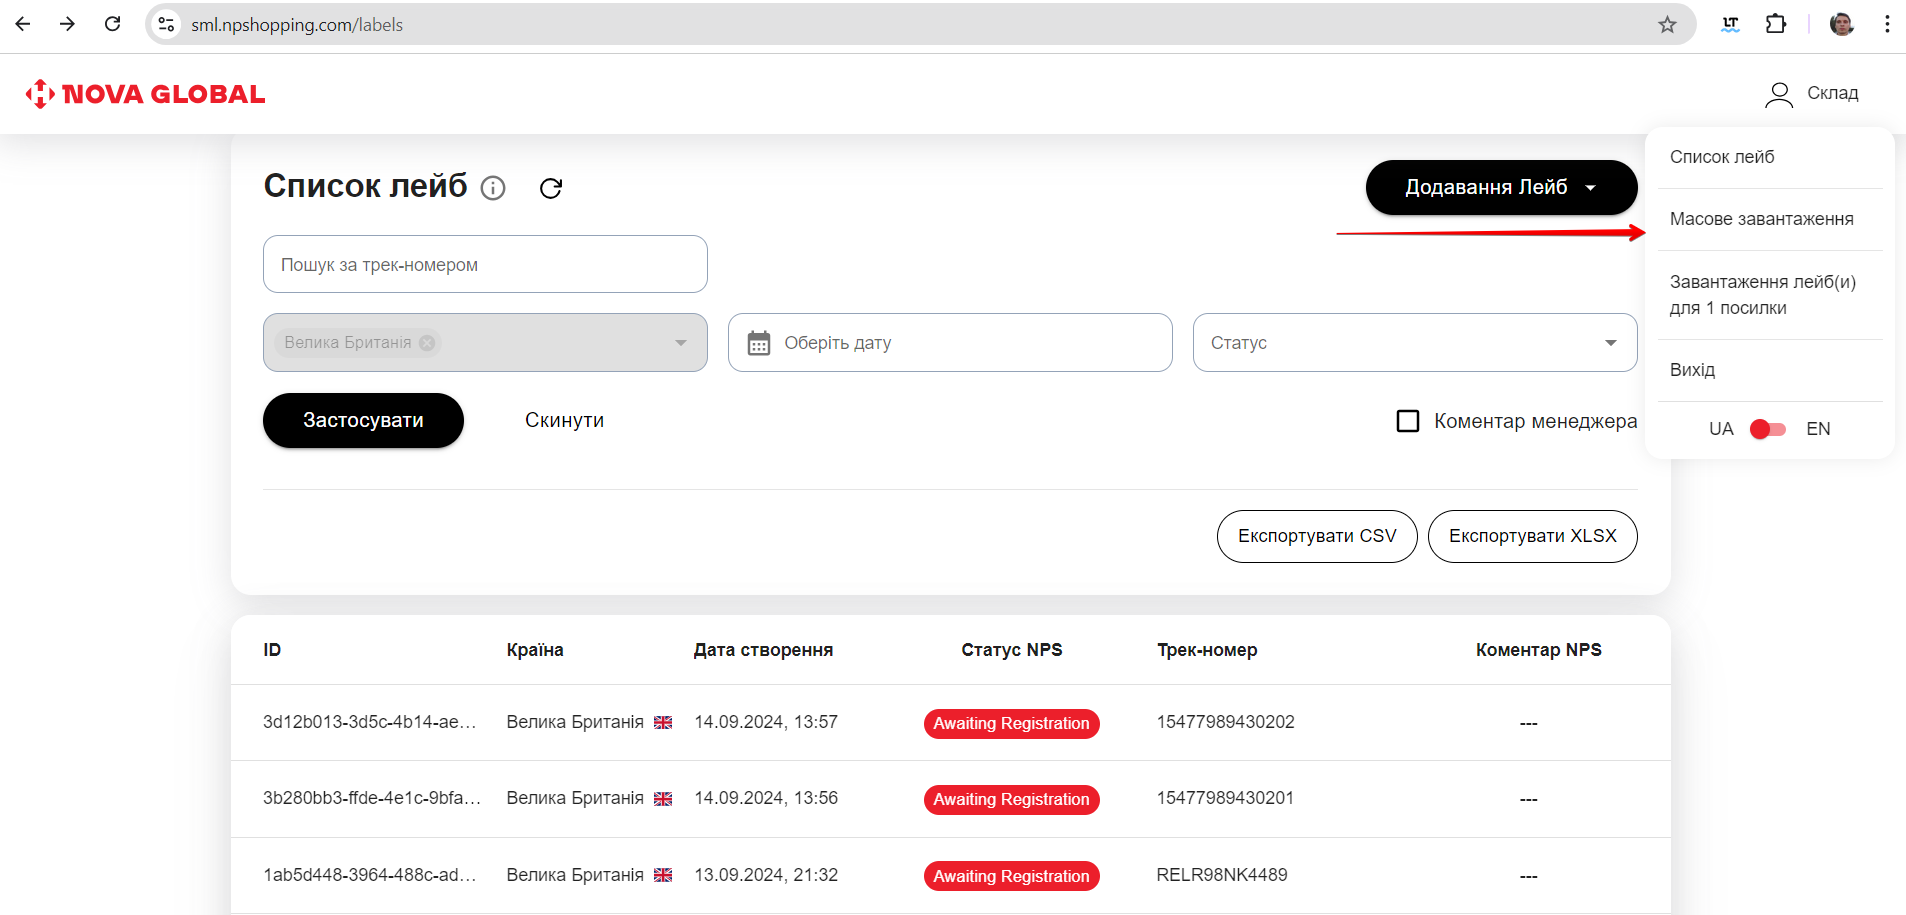Image resolution: width=1906 pixels, height=915 pixels.
Task: Bookmark this page with the star icon
Action: click(x=1667, y=24)
